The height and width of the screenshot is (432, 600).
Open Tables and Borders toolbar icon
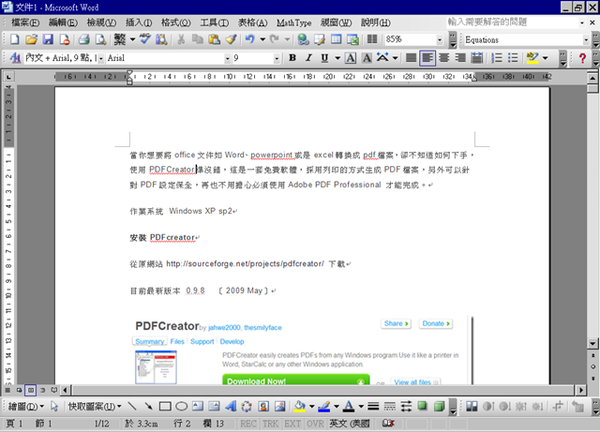(x=320, y=39)
